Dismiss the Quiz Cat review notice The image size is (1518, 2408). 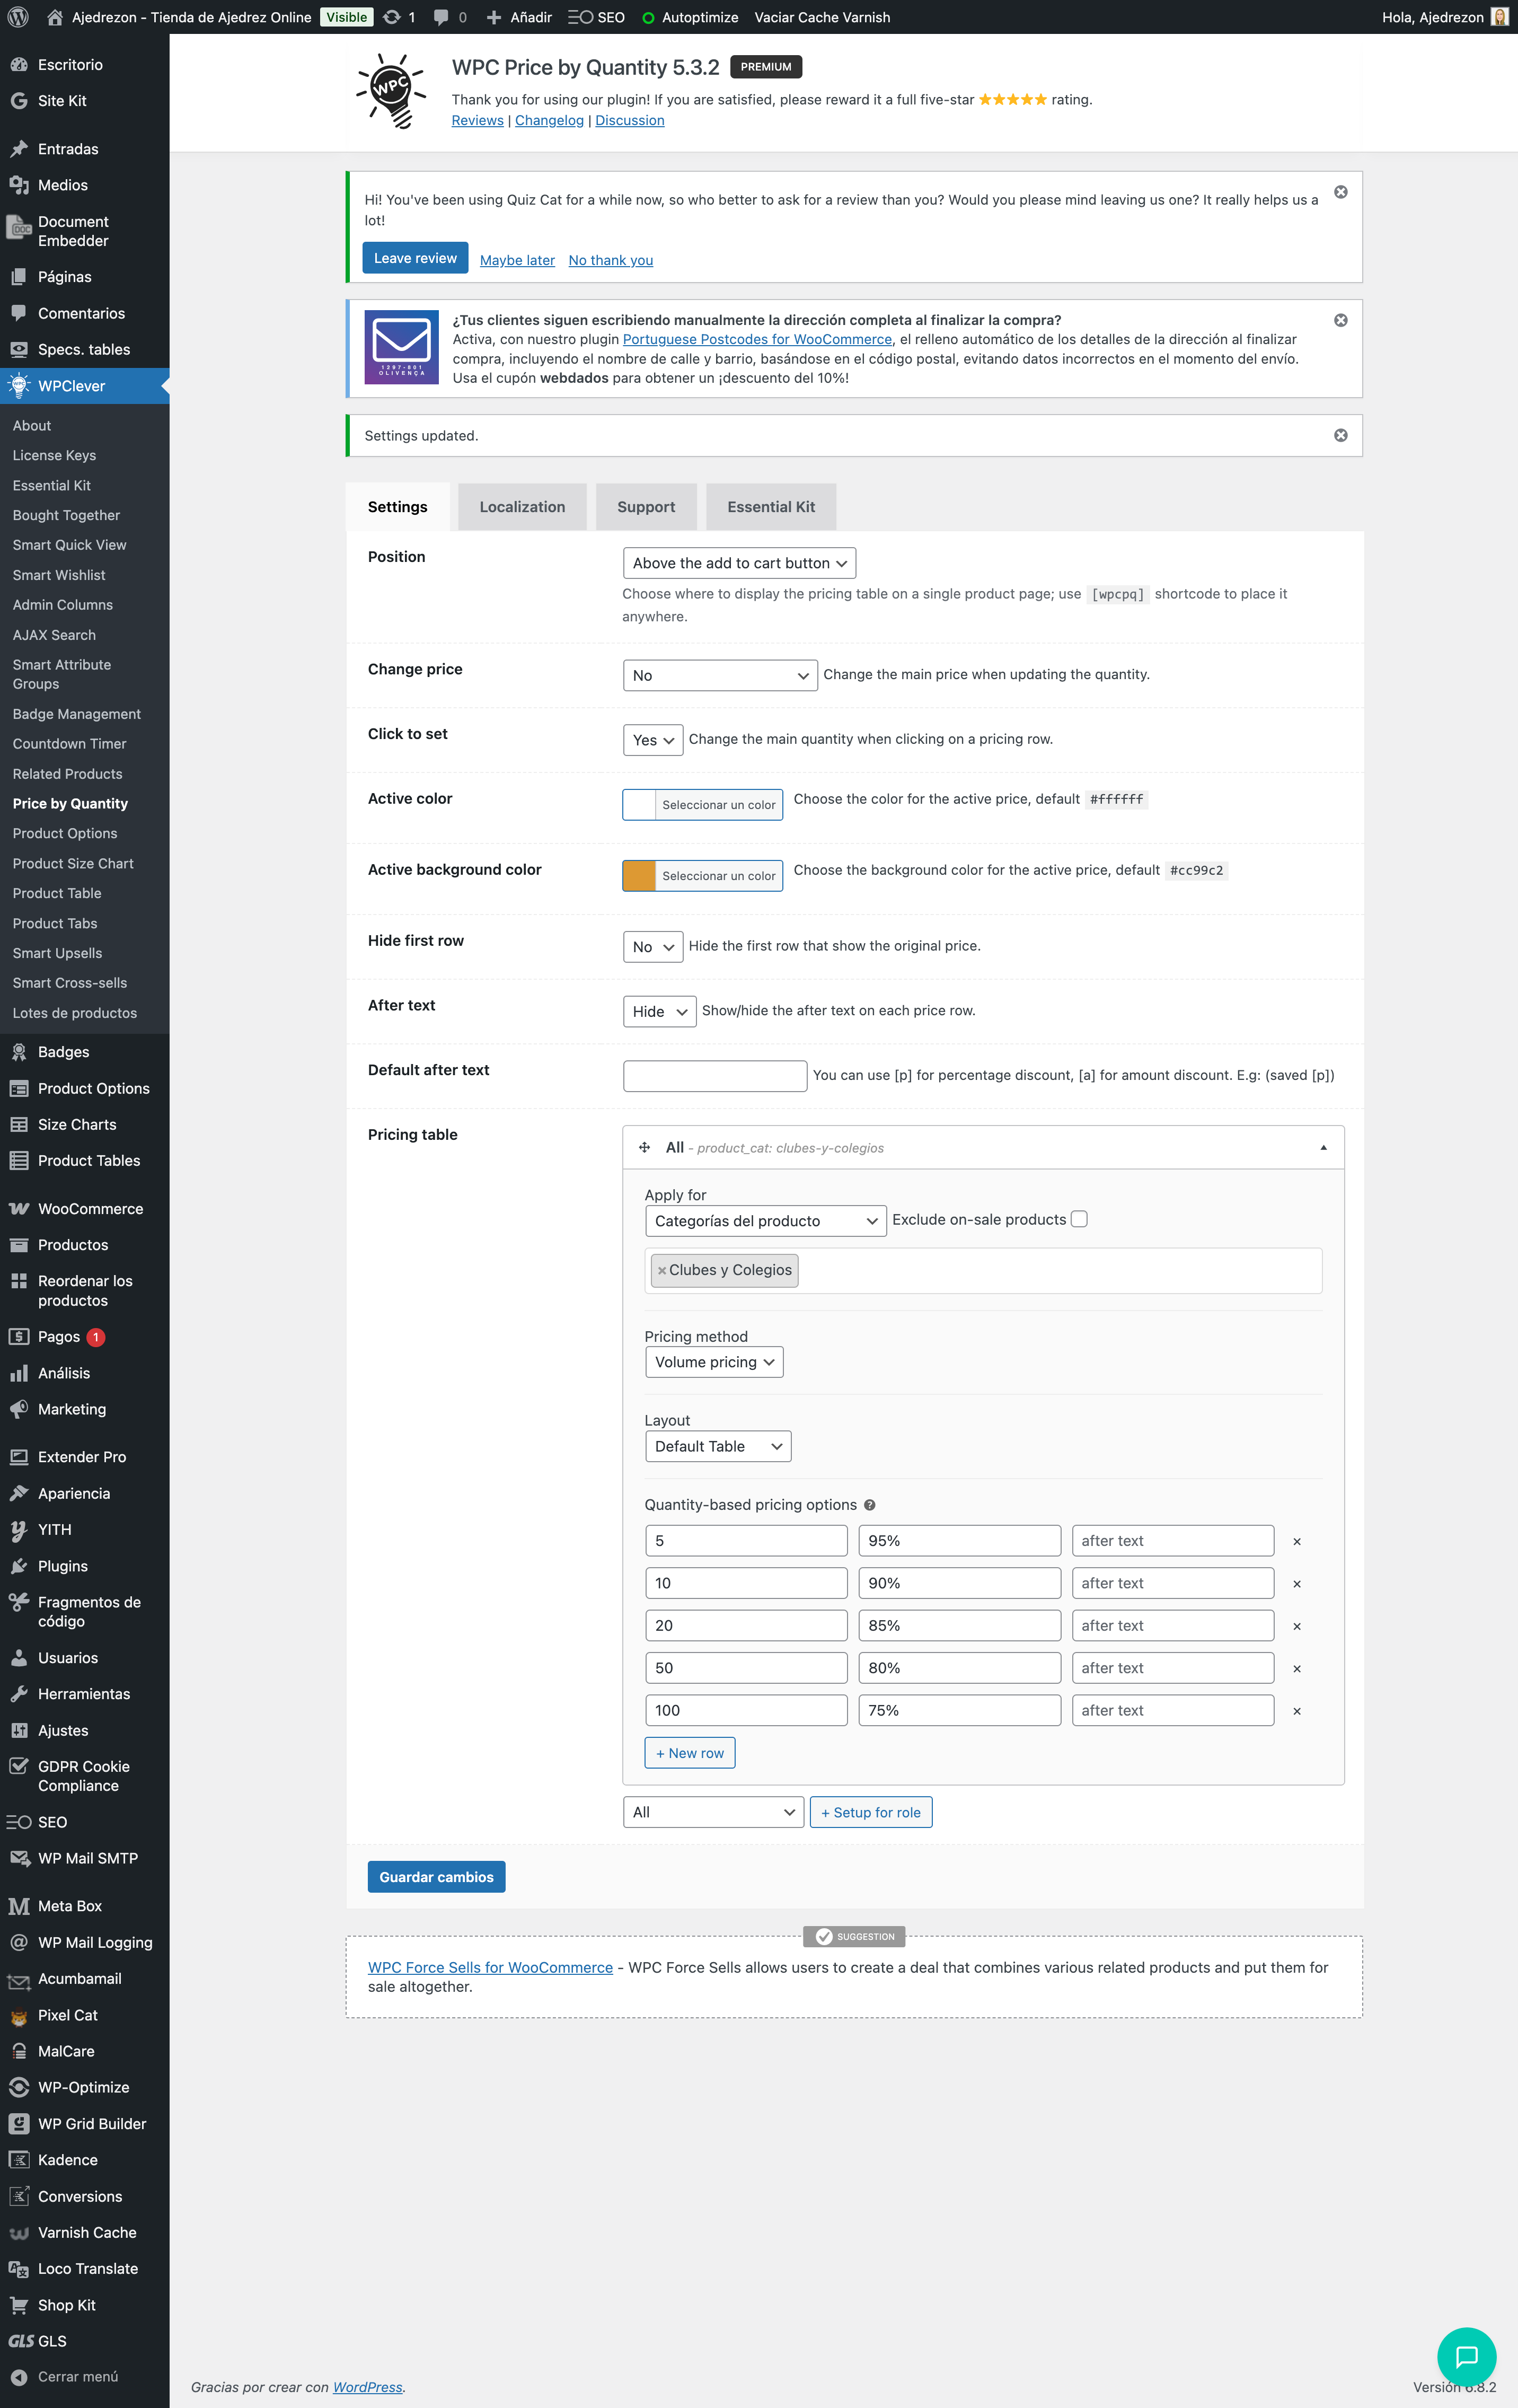click(x=1340, y=192)
